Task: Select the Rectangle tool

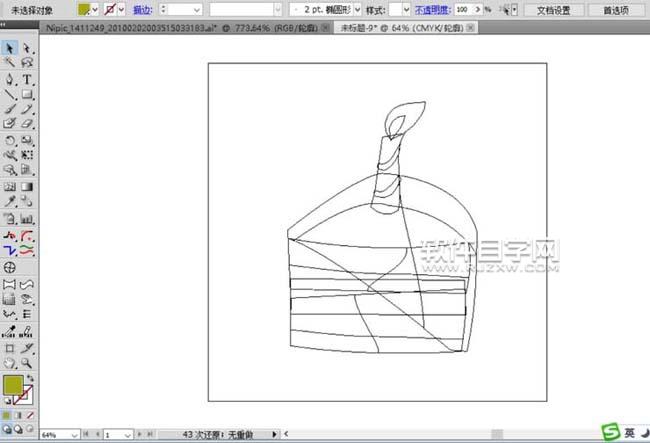Action: click(x=27, y=94)
